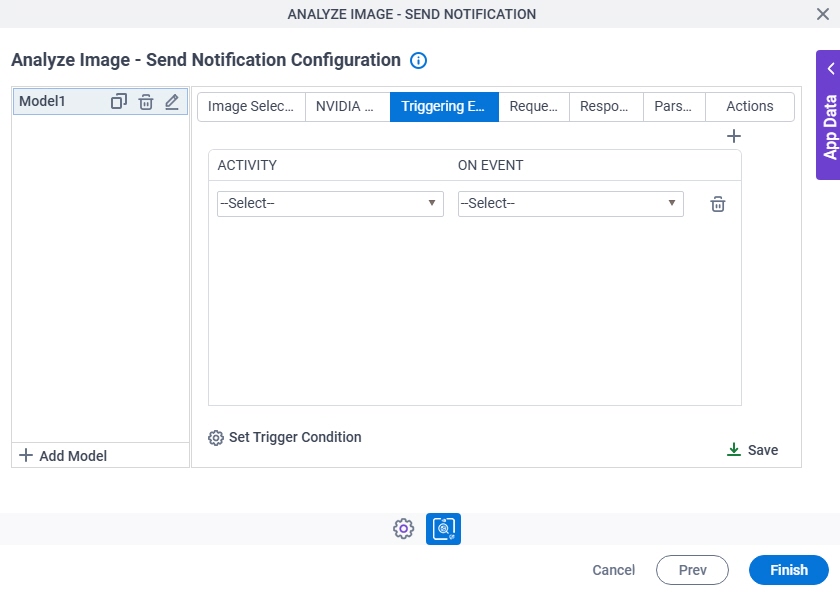Click the Cancel button
The width and height of the screenshot is (840, 593).
tap(613, 570)
